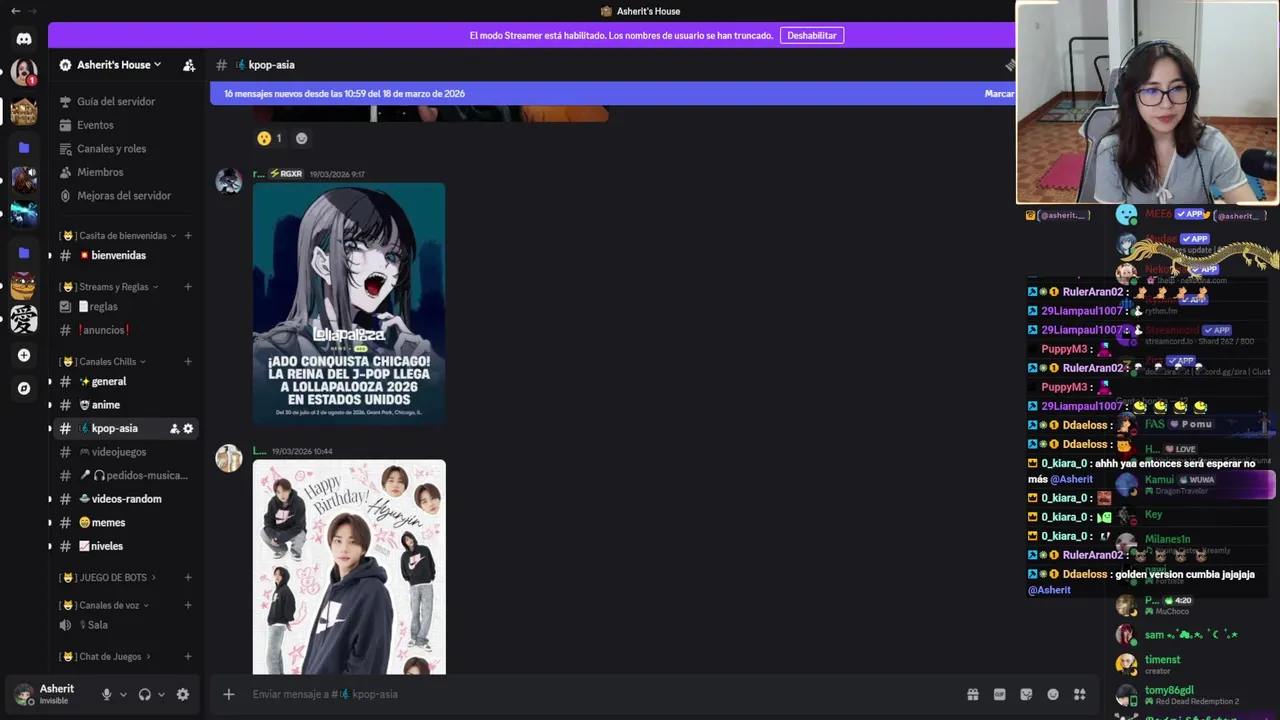Open the Discover servers compass icon
This screenshot has height=720, width=1280.
(x=24, y=388)
